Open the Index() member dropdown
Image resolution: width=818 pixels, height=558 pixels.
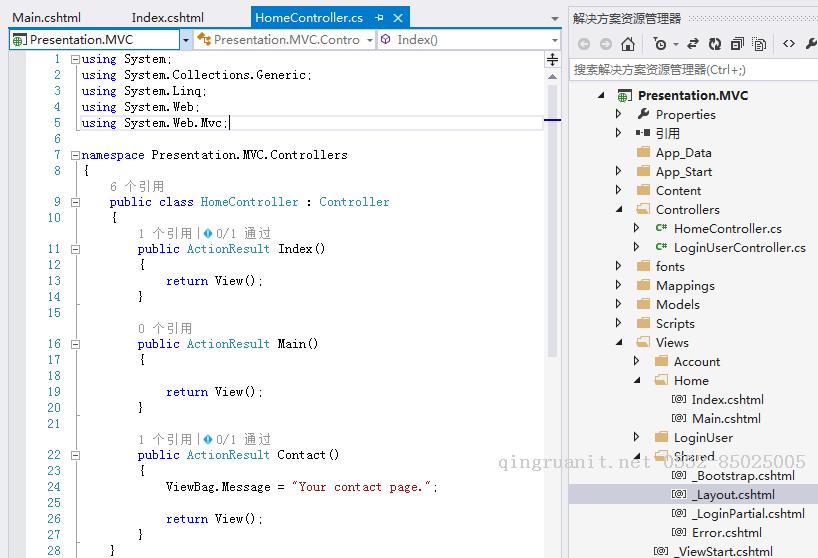click(x=555, y=40)
